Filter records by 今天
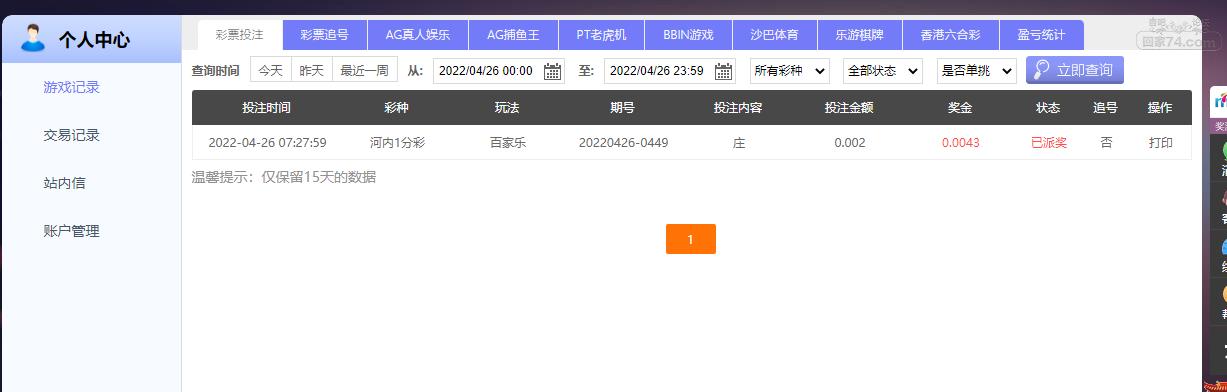The height and width of the screenshot is (392, 1227). (x=271, y=70)
